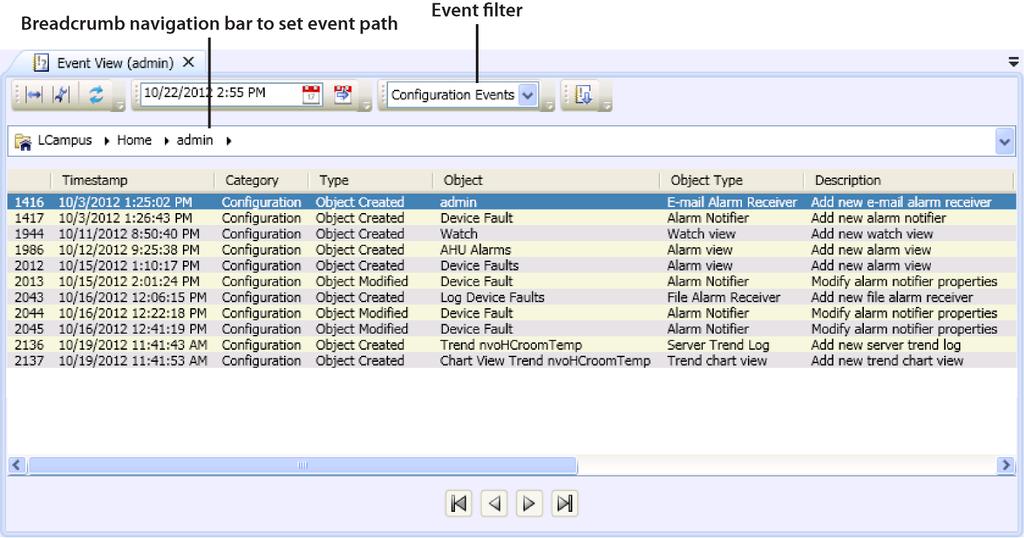The image size is (1024, 538).
Task: Refresh the event list with the refresh icon
Action: 96,95
